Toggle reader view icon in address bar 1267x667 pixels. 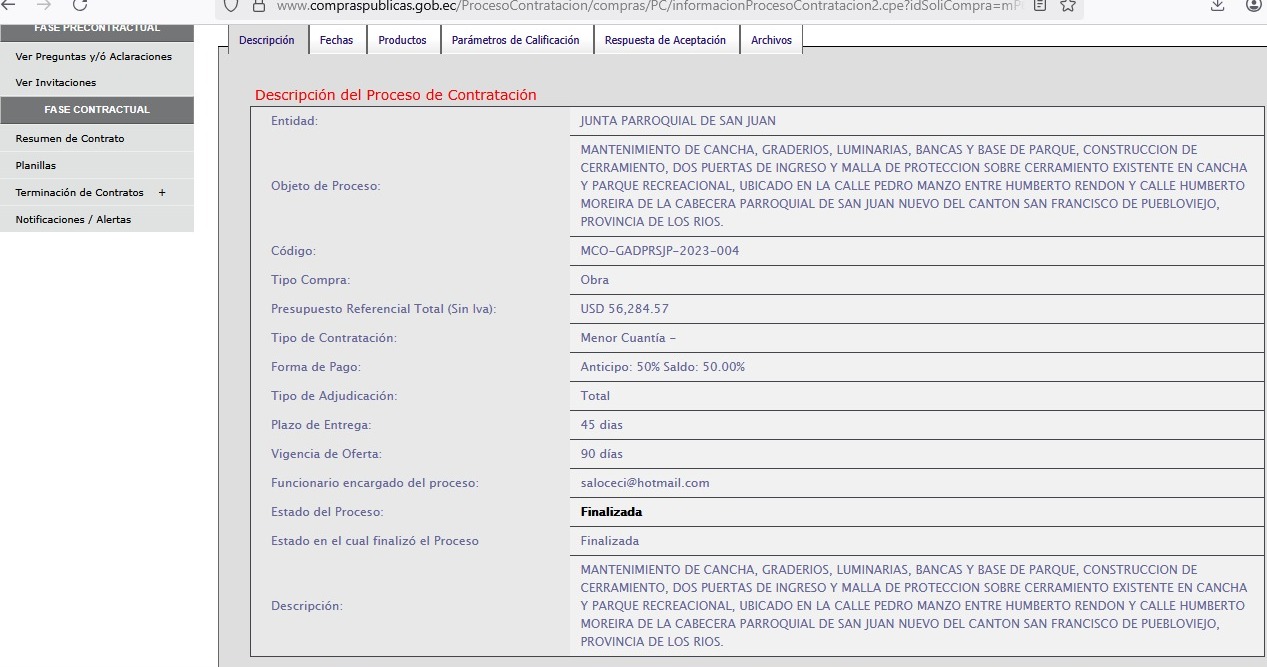[x=1041, y=5]
